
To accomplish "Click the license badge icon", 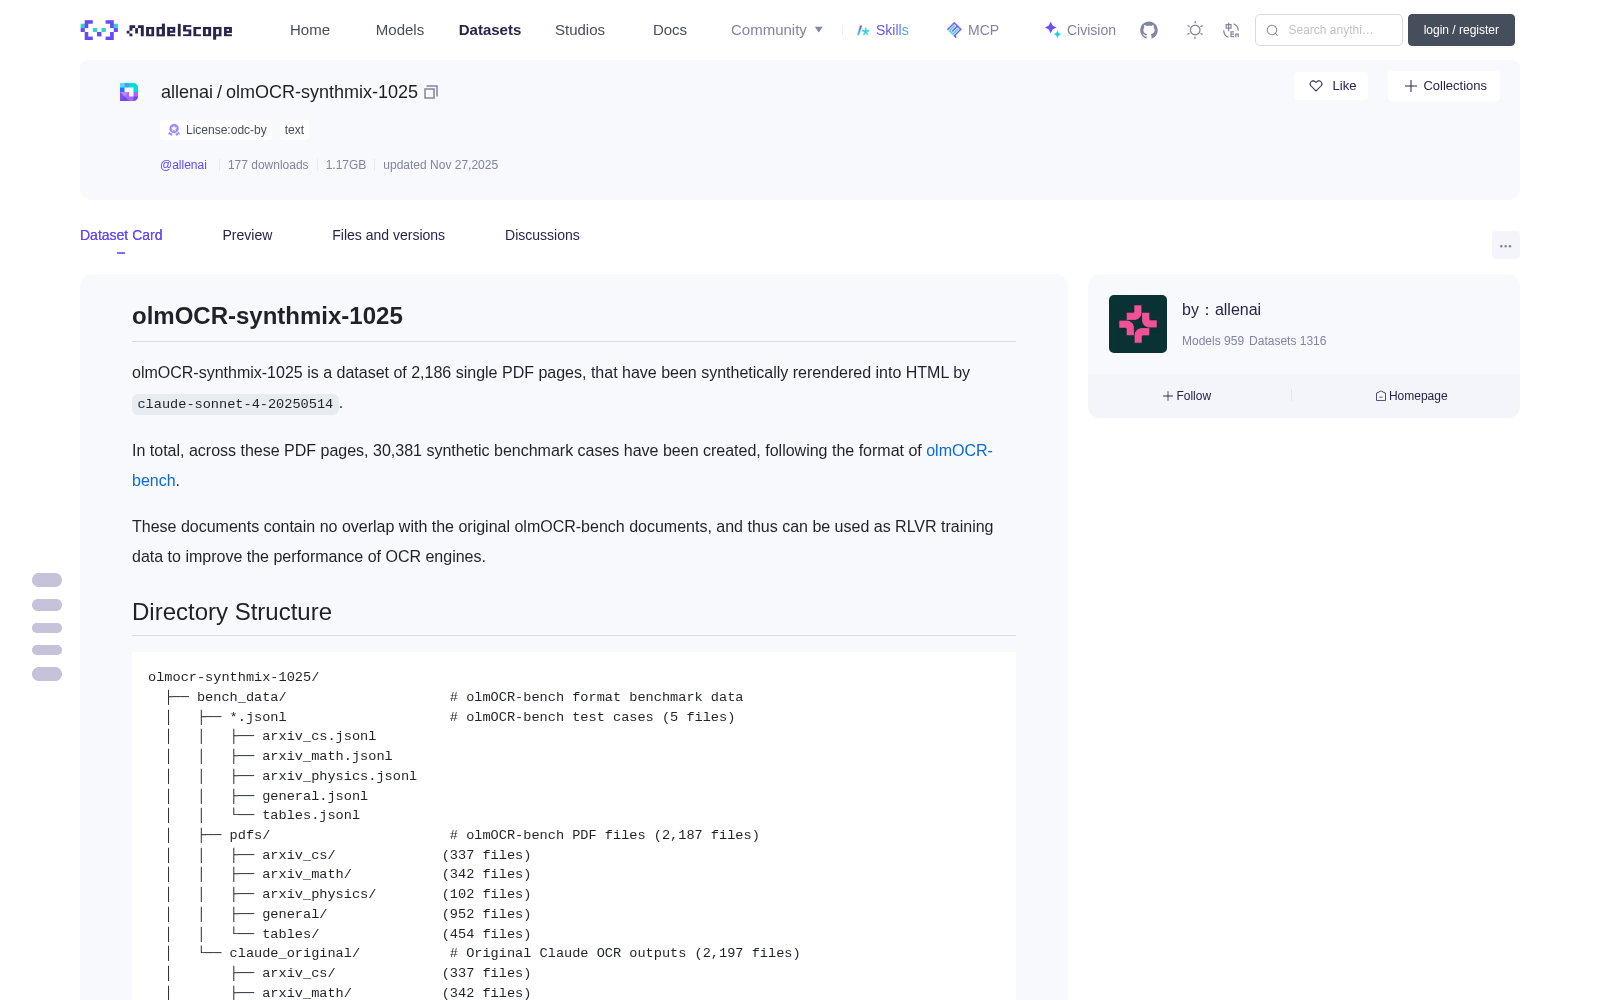I will (174, 130).
